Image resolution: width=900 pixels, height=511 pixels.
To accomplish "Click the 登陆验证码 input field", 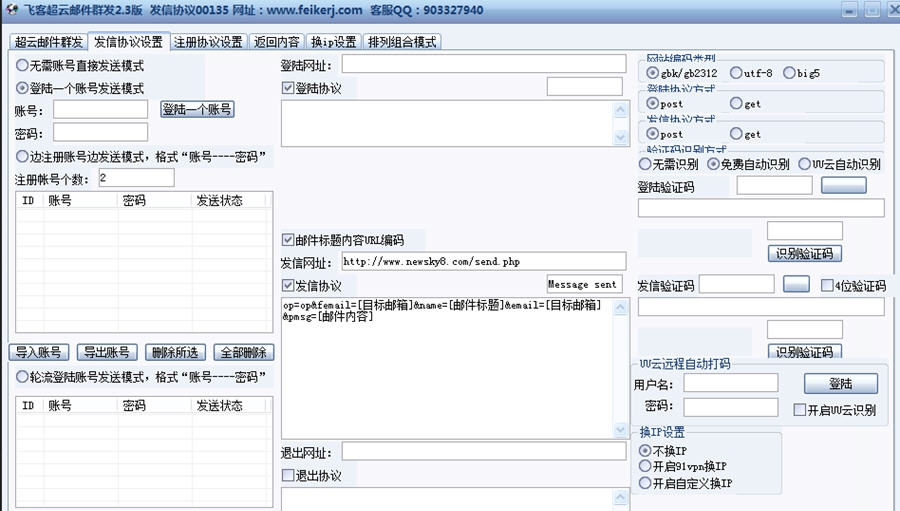I will click(774, 185).
